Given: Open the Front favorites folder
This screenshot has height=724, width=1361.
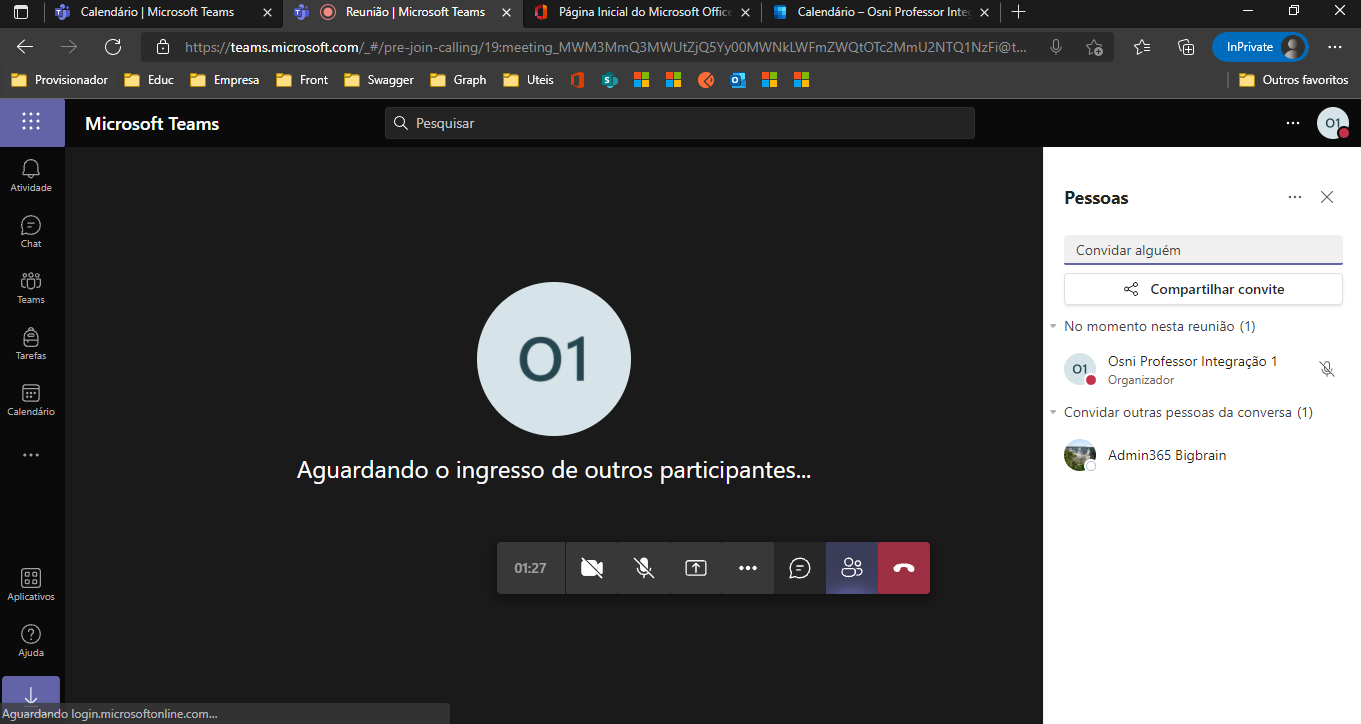Looking at the screenshot, I should (x=302, y=80).
